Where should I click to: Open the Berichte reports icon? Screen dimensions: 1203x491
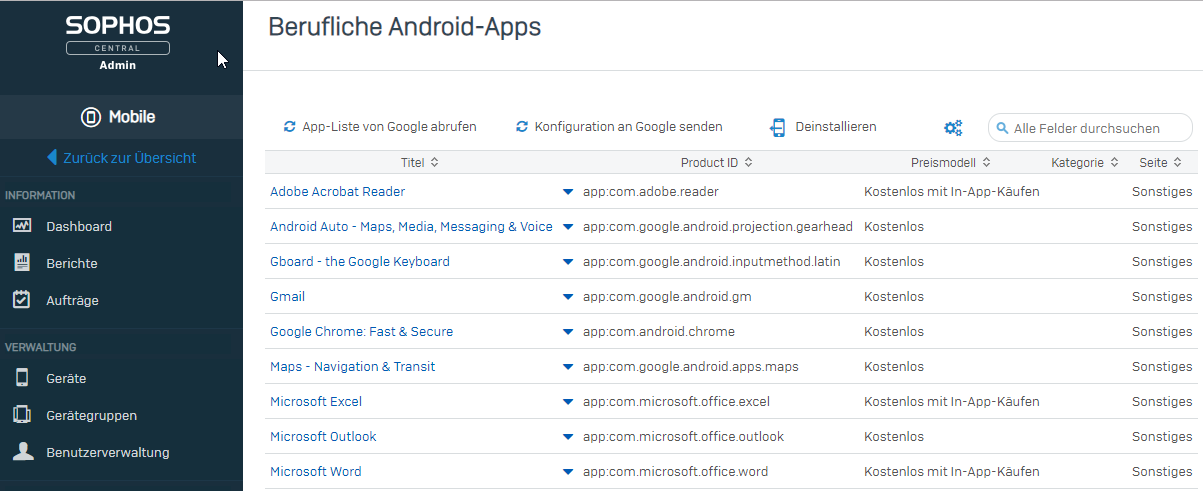pyautogui.click(x=22, y=263)
